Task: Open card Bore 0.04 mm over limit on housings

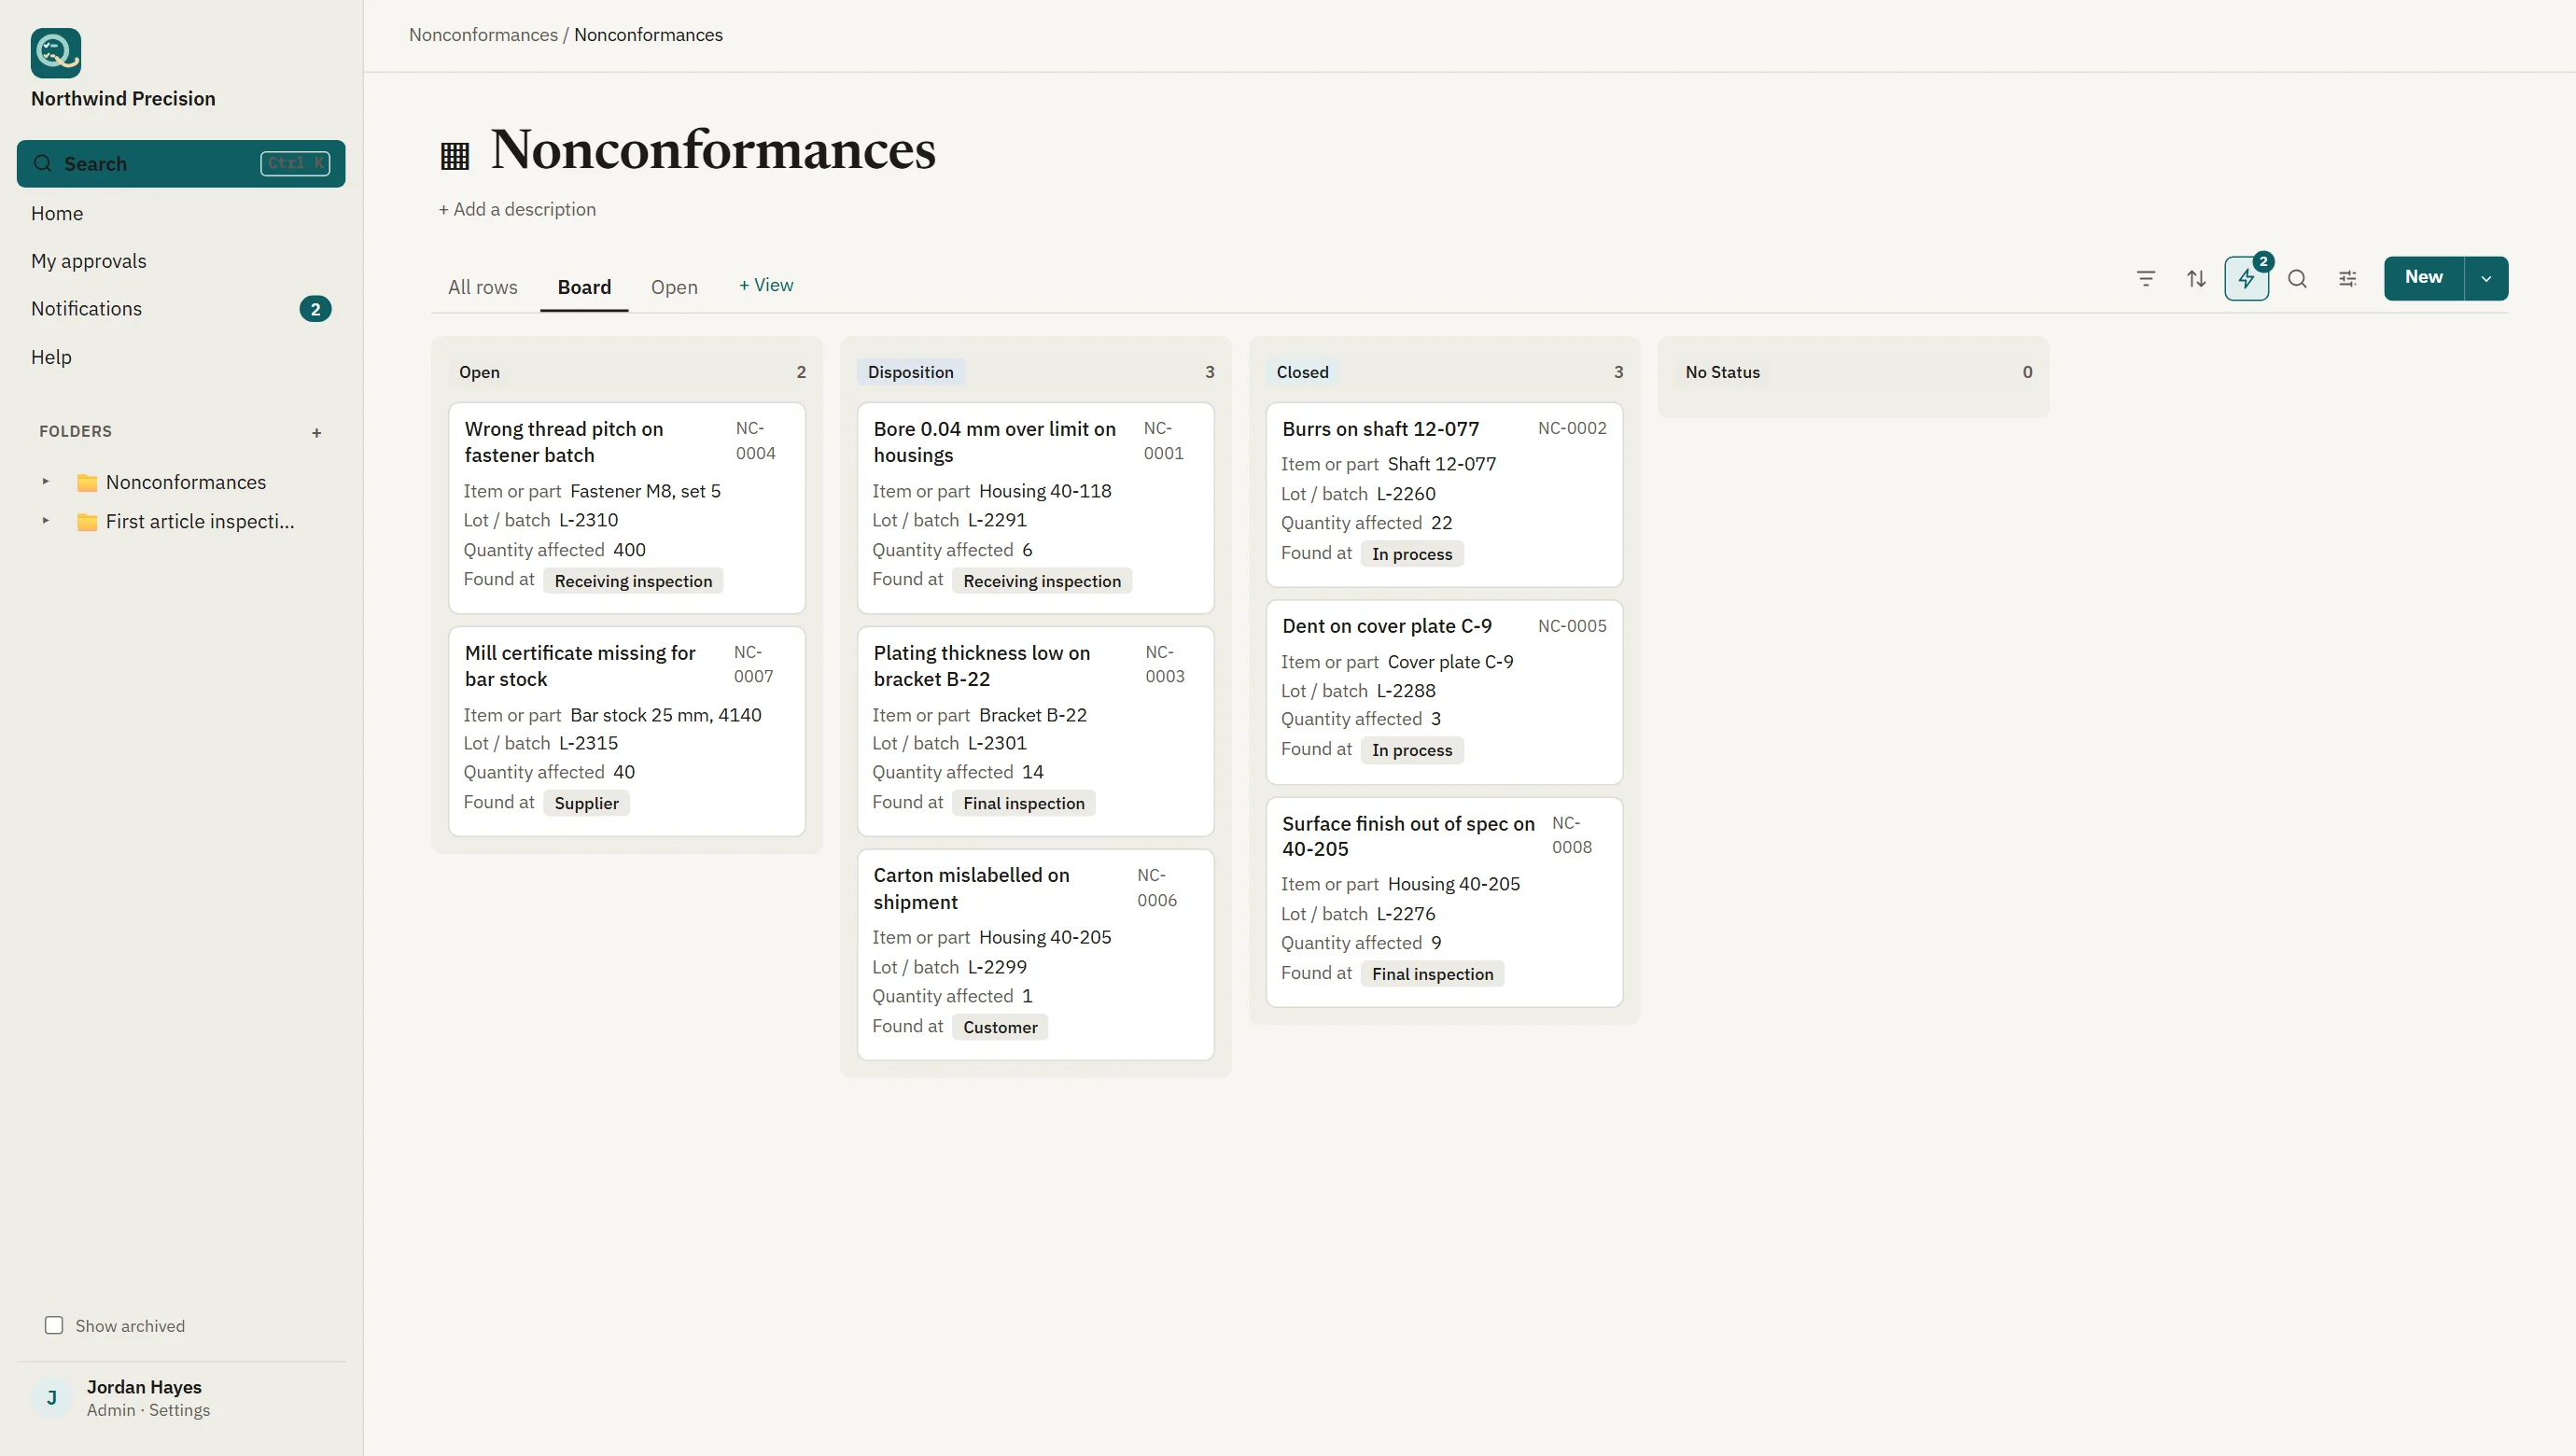Action: click(1036, 508)
